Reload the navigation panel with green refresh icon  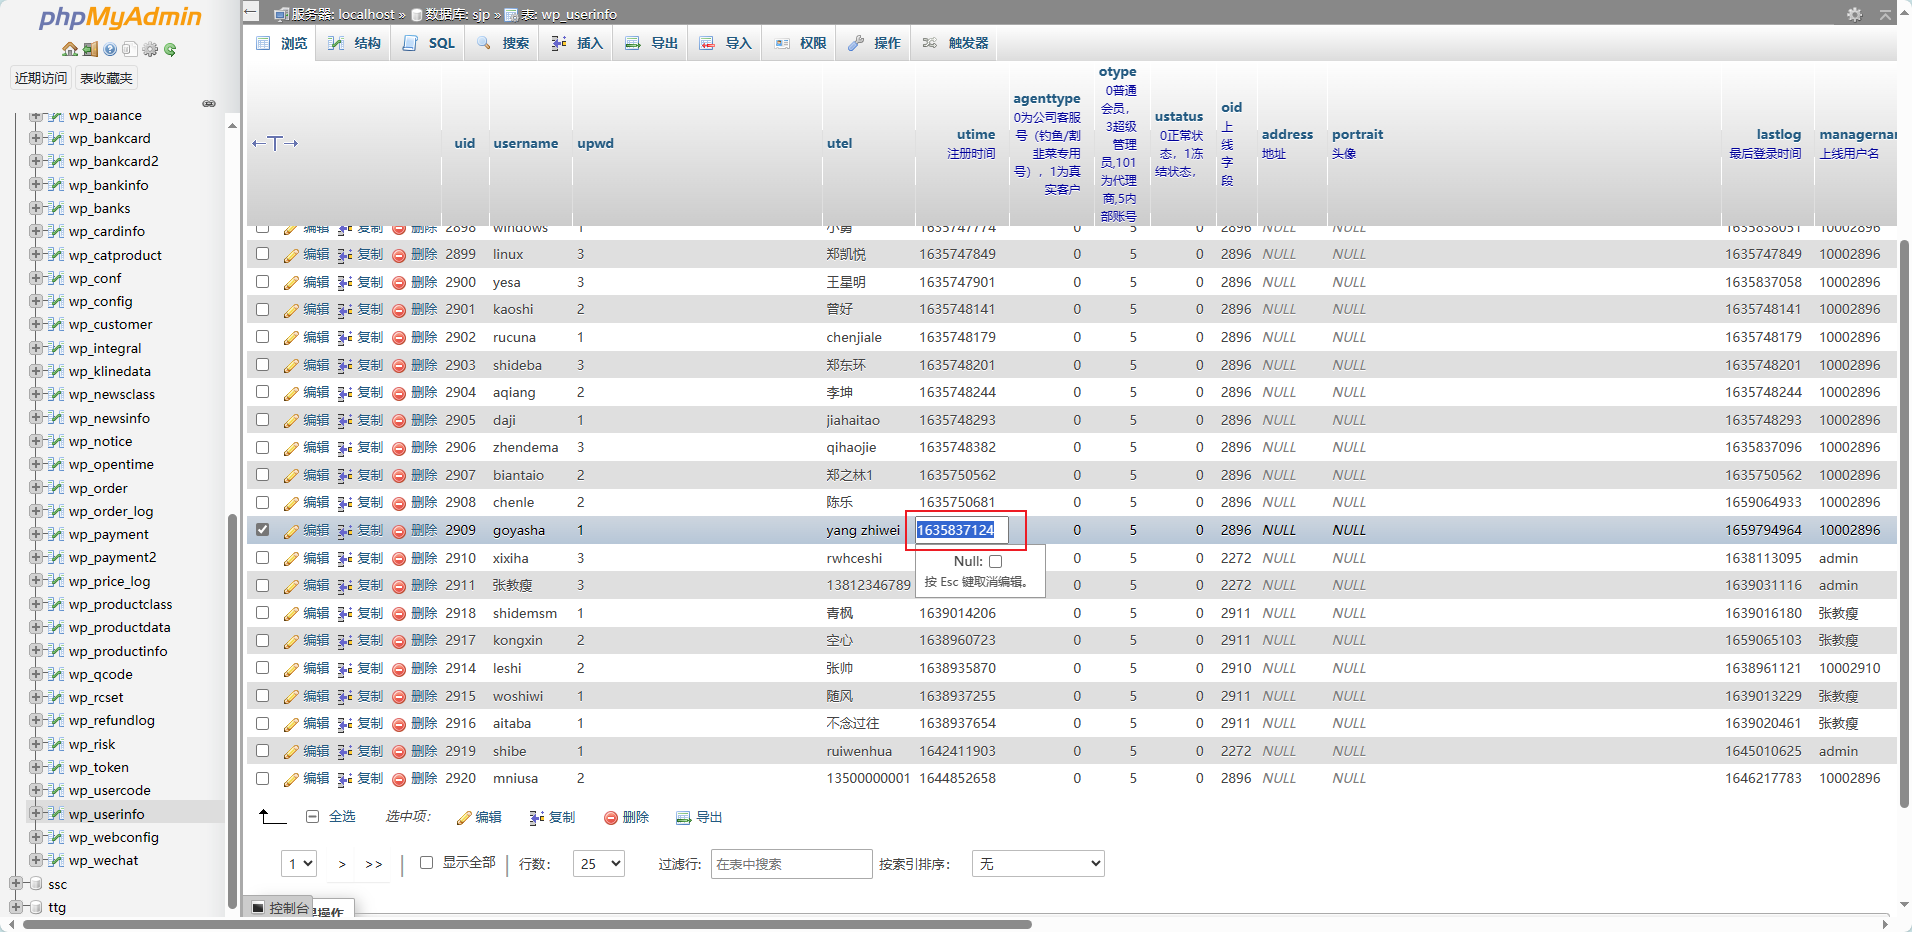tap(170, 49)
